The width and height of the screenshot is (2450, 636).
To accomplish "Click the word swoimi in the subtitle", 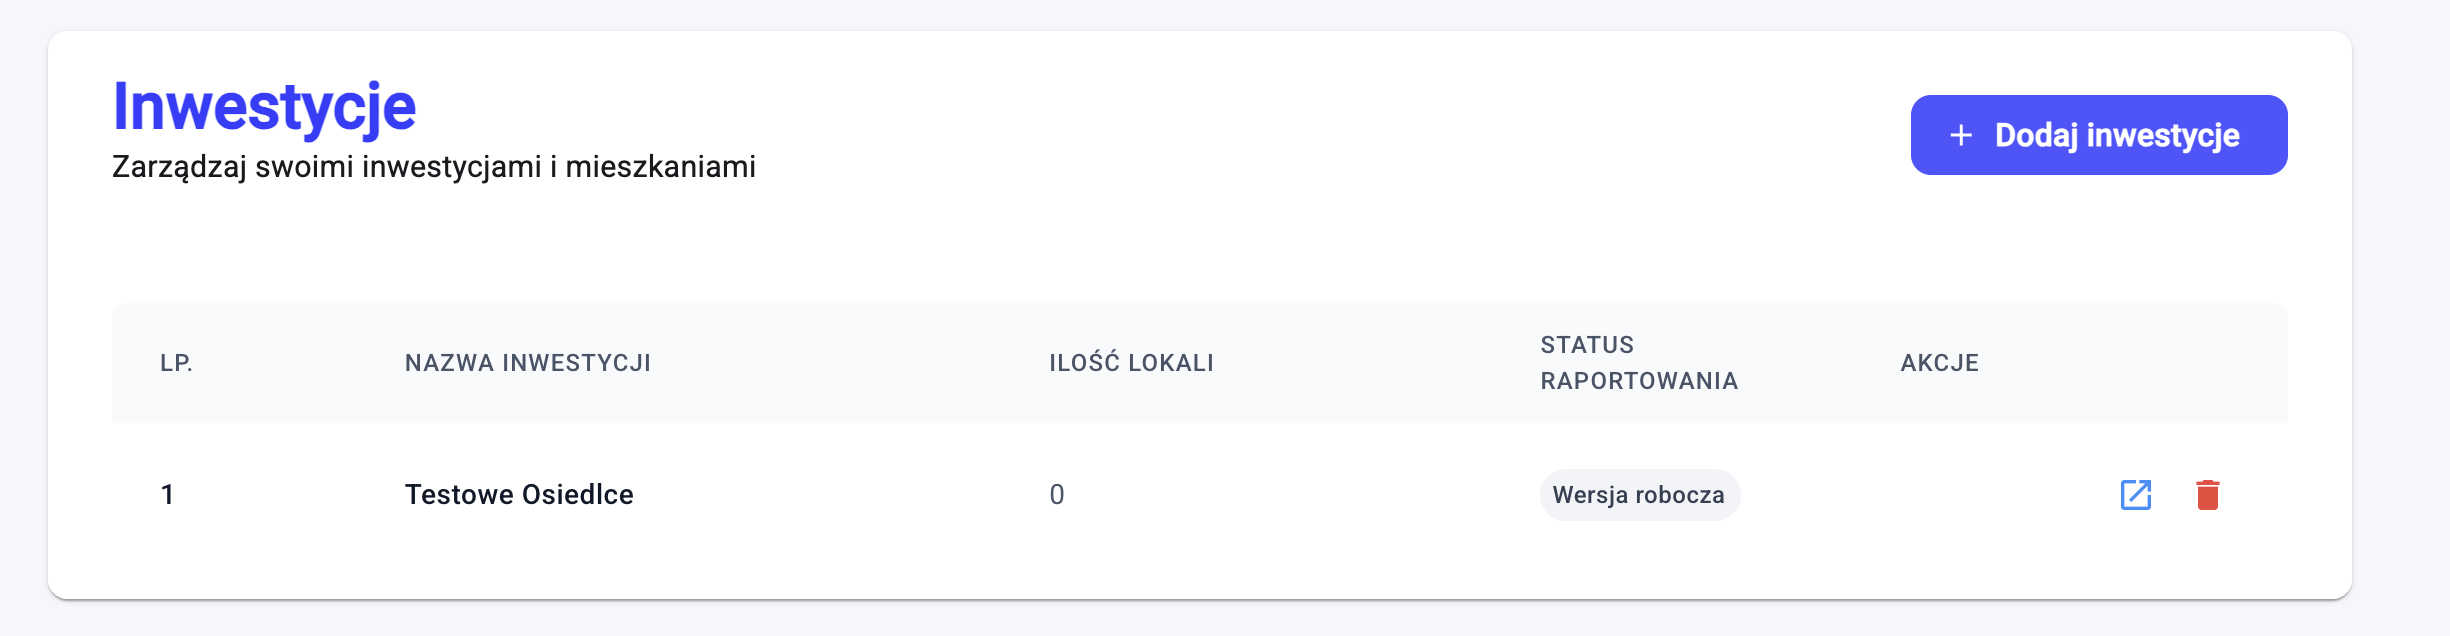I will [x=304, y=167].
